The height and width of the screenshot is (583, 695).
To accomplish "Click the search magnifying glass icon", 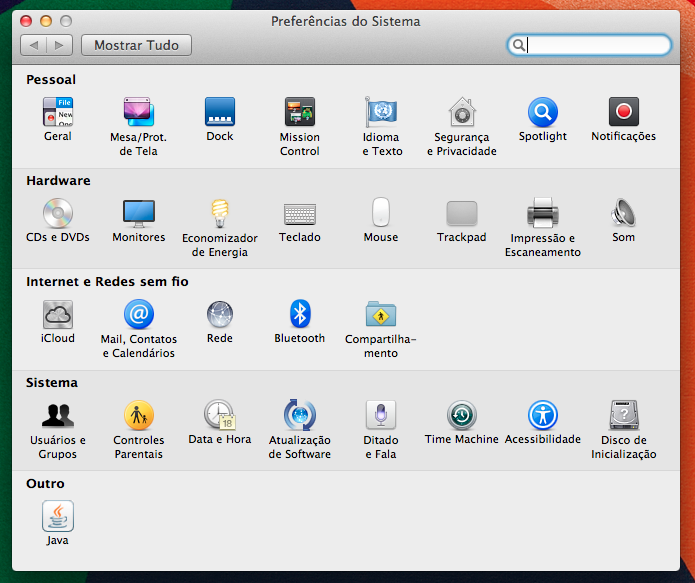I will tap(519, 45).
